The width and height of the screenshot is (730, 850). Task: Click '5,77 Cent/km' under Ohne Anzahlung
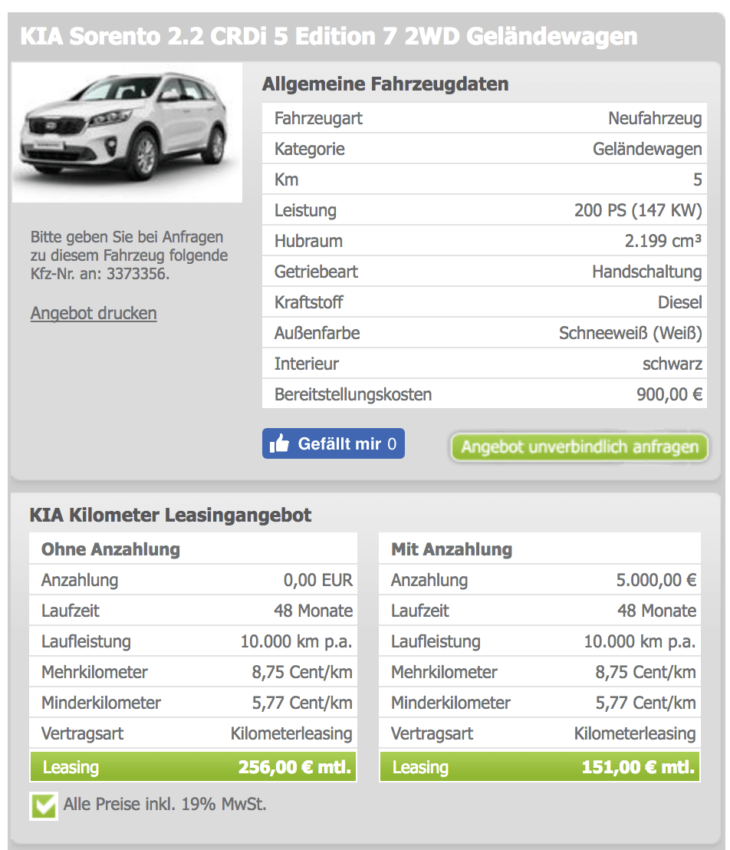pyautogui.click(x=302, y=703)
